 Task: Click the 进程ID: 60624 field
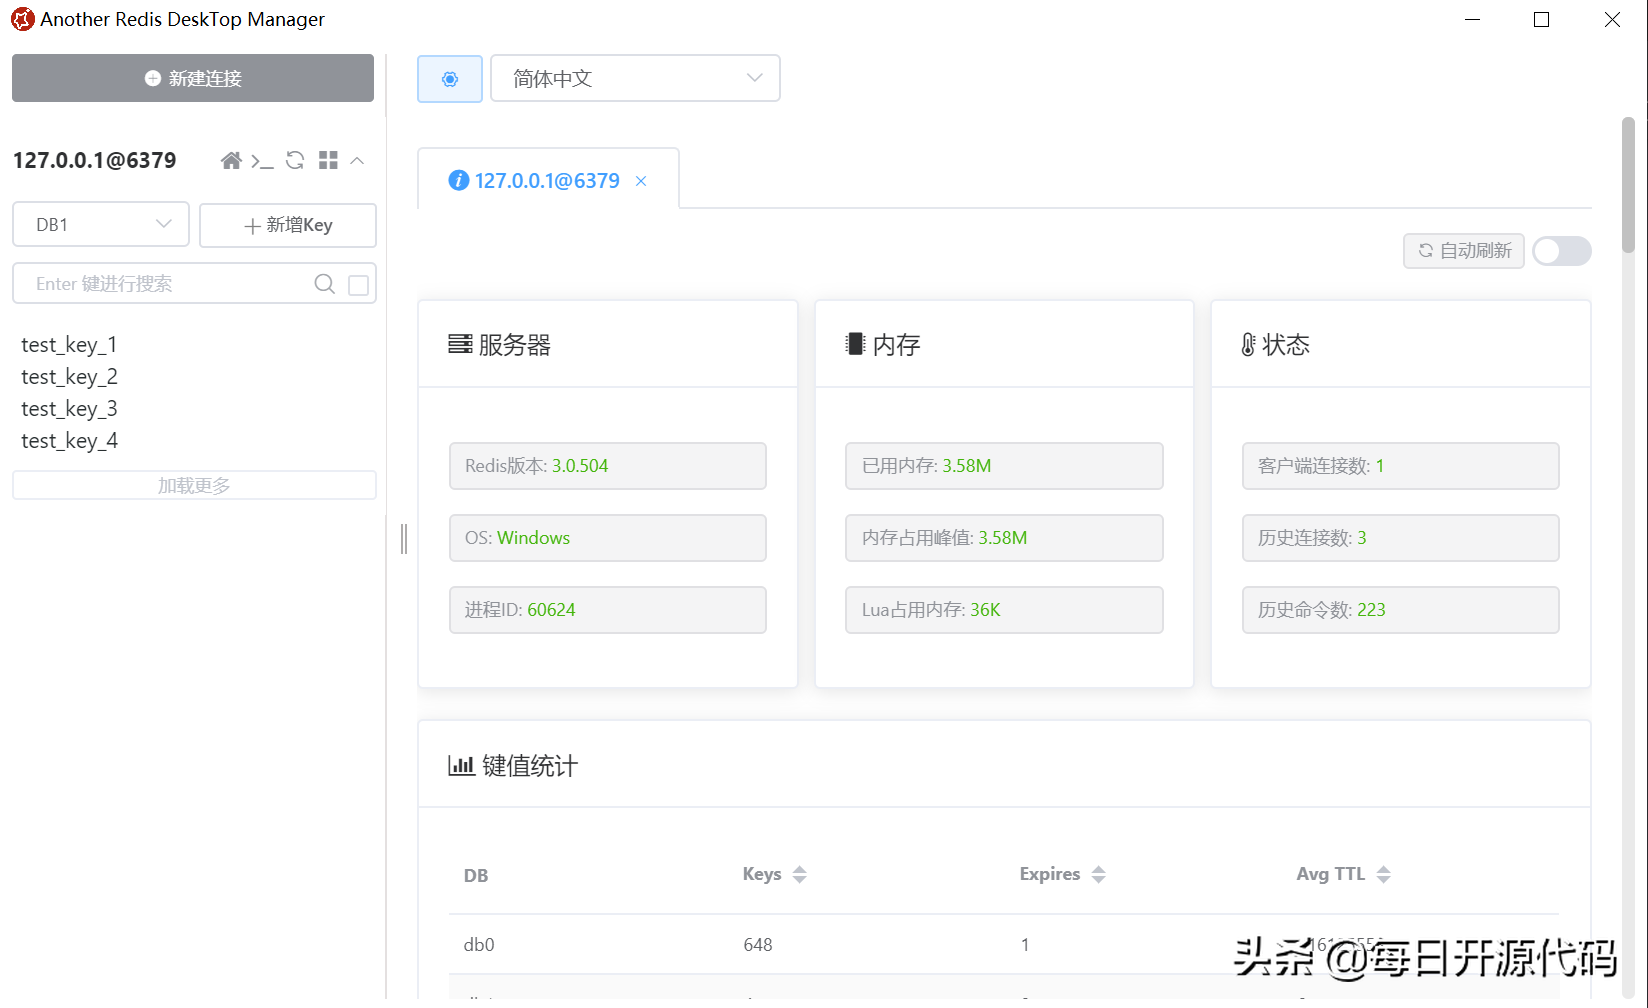tap(608, 610)
